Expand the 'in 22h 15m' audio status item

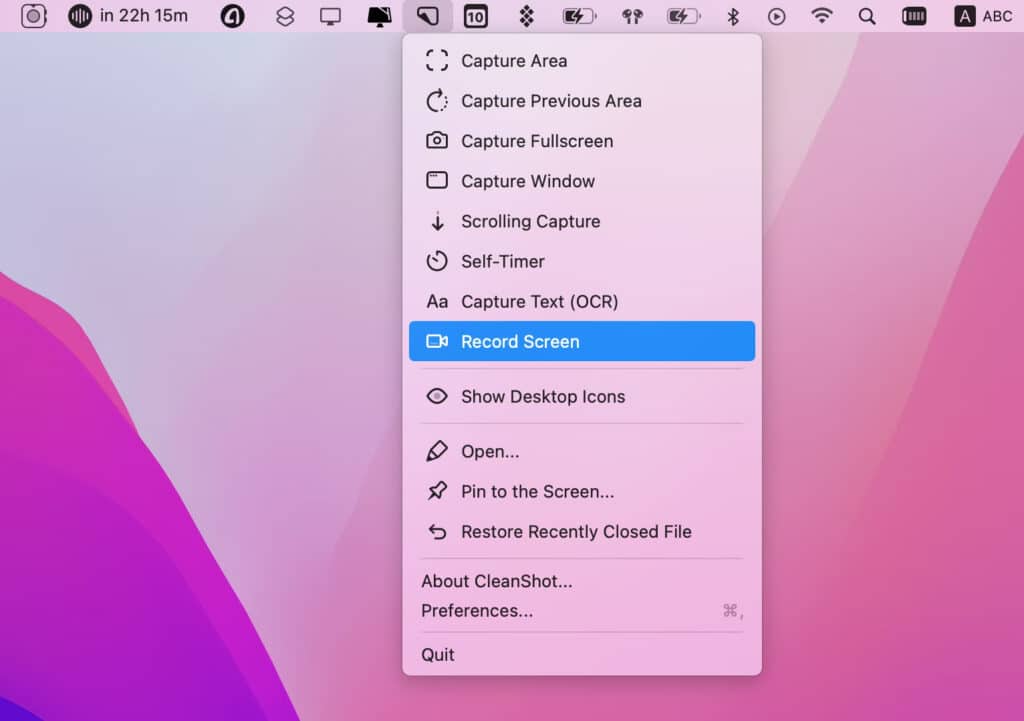pos(128,16)
